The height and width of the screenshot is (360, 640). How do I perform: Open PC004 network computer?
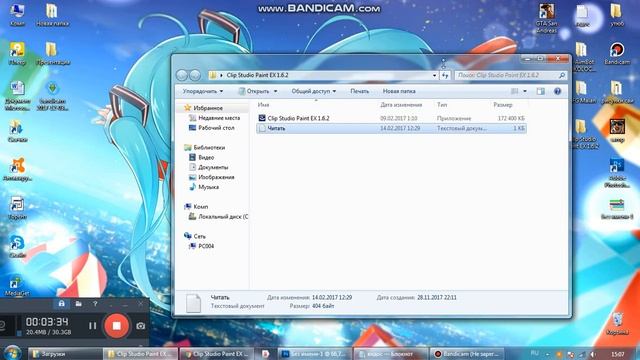pyautogui.click(x=206, y=246)
